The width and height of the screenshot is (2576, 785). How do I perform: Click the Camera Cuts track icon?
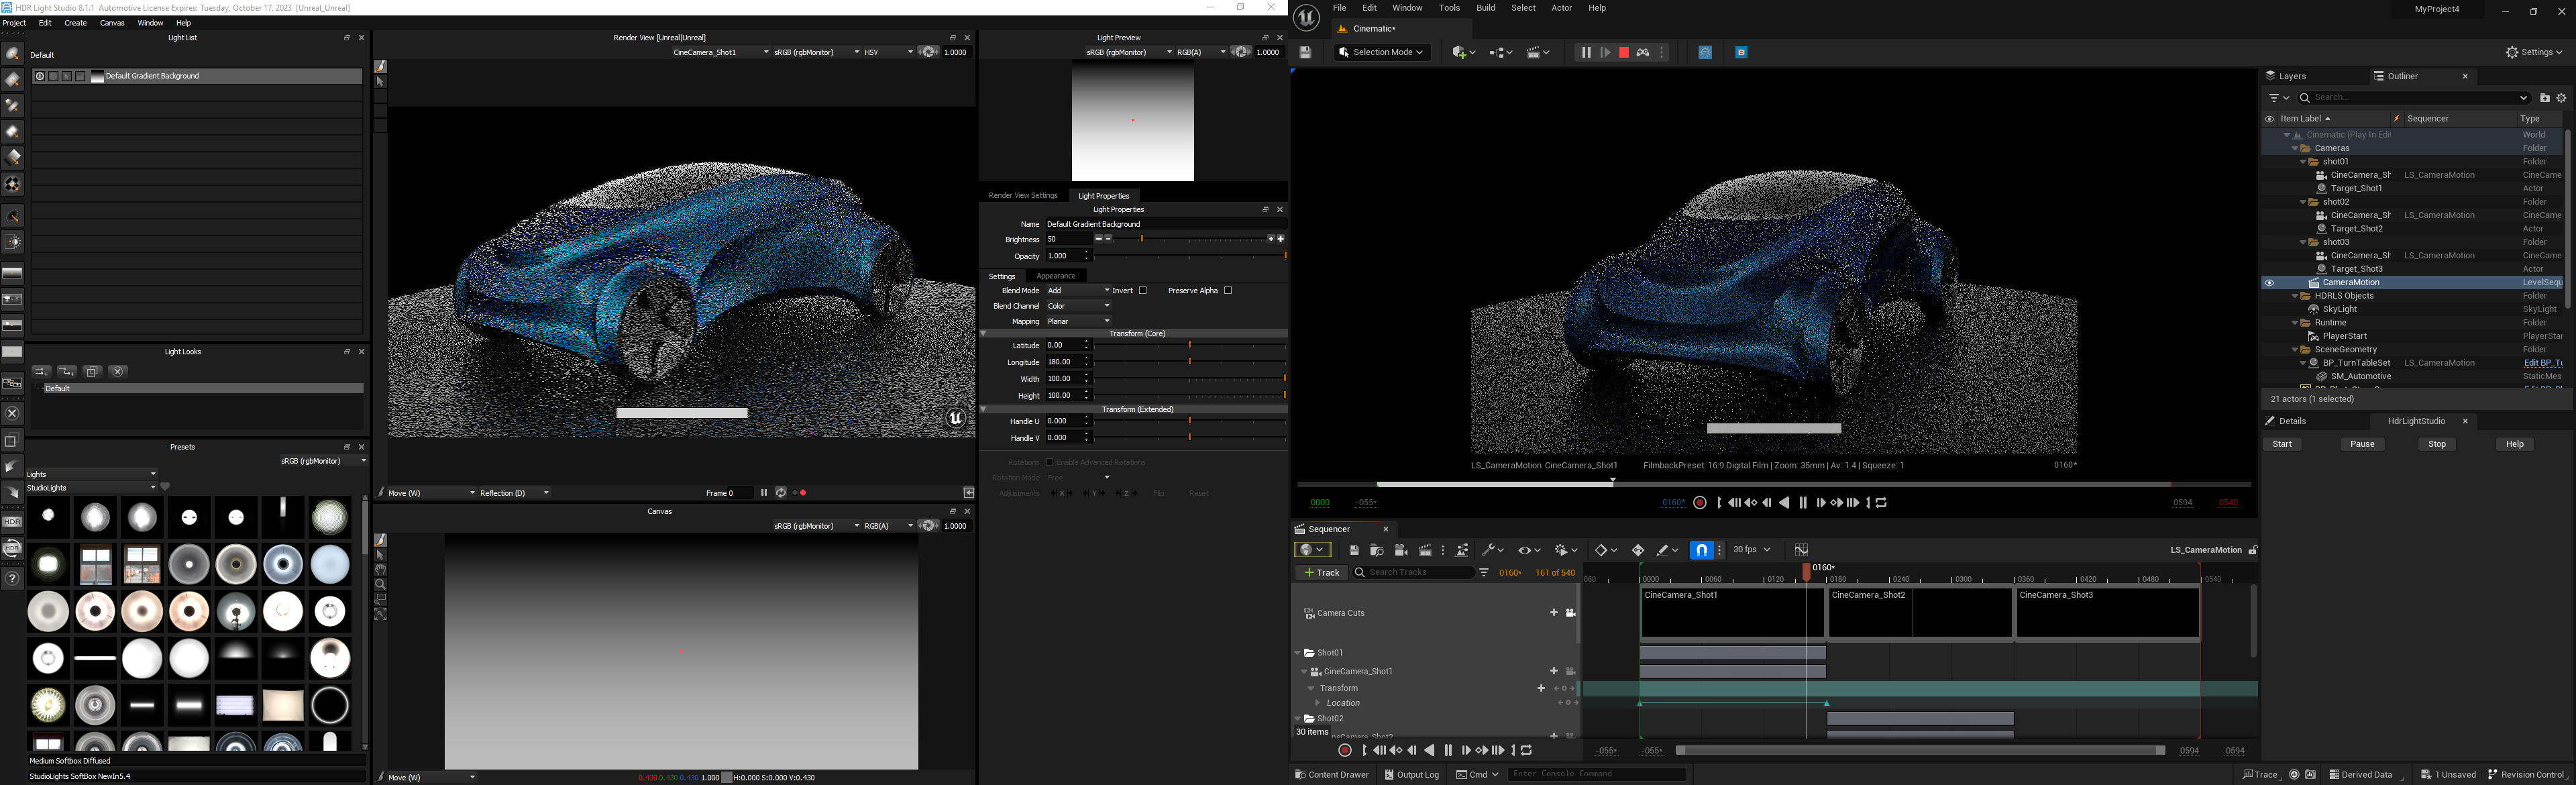[x=1307, y=611]
